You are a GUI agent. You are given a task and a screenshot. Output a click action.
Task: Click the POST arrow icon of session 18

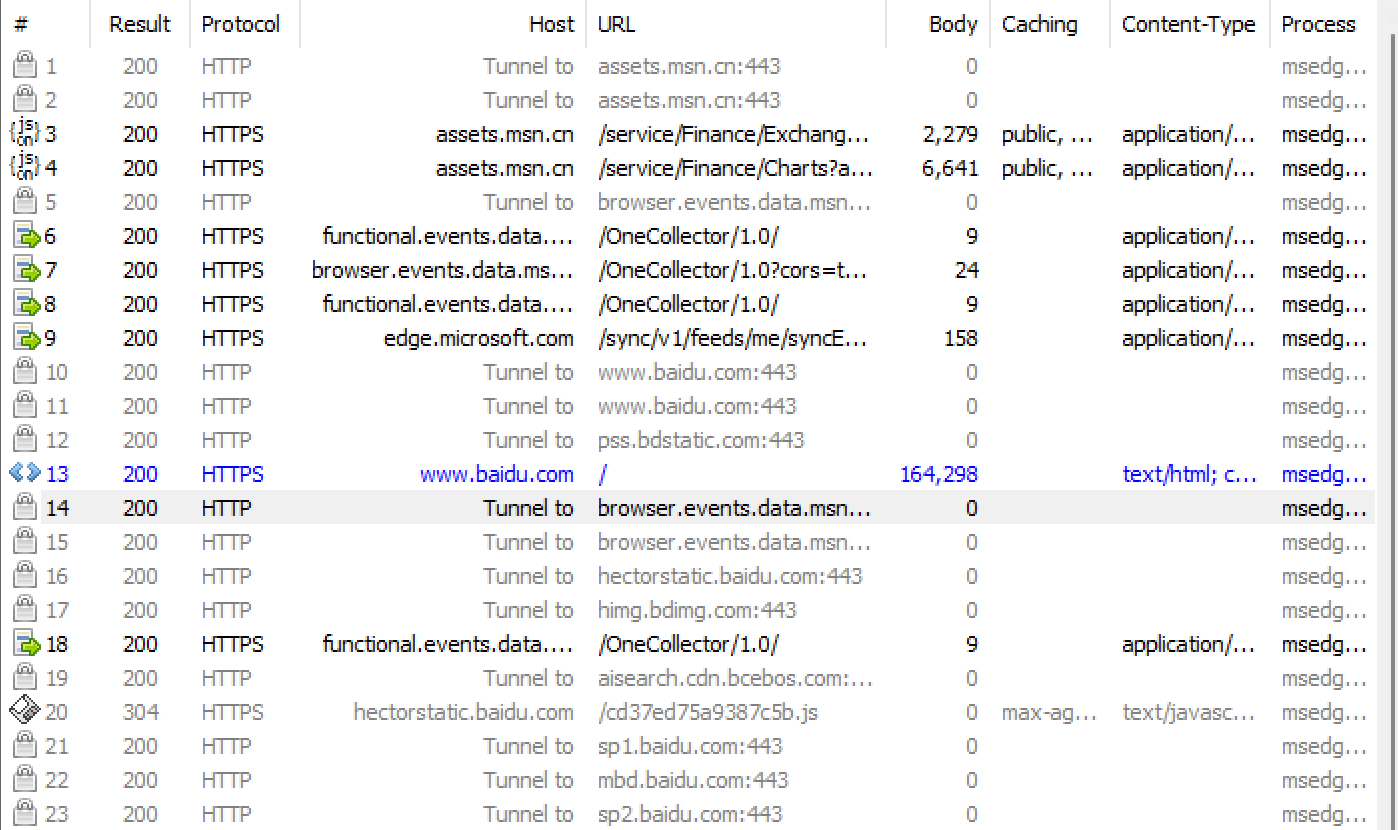click(x=25, y=645)
